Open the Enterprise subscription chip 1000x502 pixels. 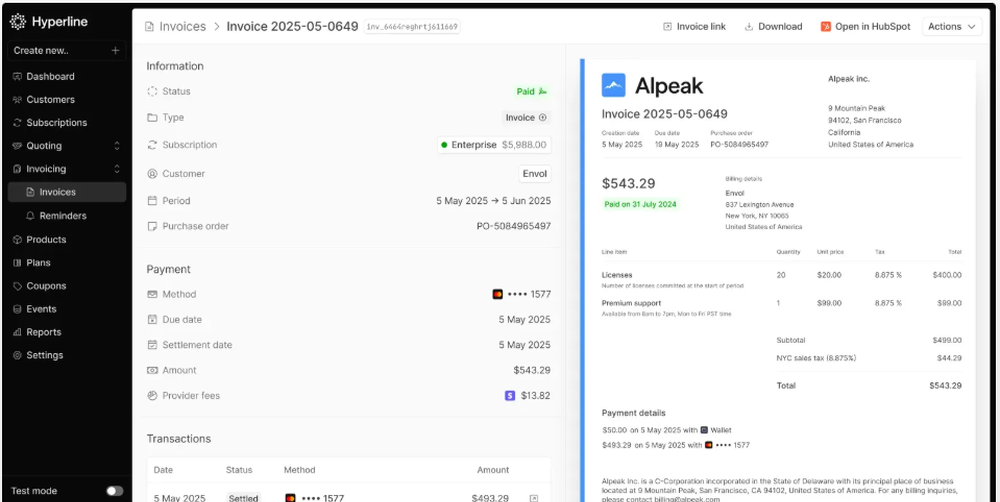point(494,145)
